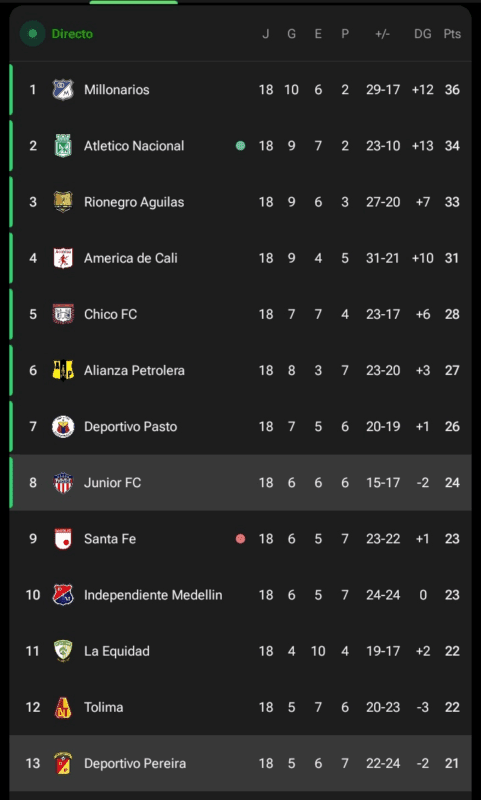Open the Deportivo Pasto round crest
481x800 pixels.
(63, 427)
